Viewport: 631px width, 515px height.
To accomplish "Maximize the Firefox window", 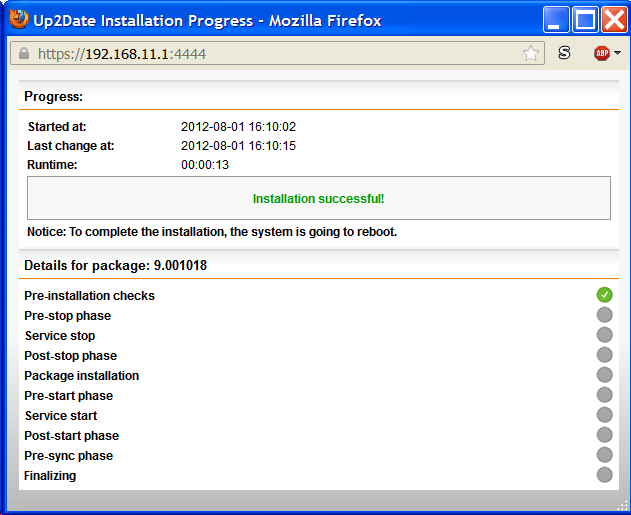I will pos(585,19).
